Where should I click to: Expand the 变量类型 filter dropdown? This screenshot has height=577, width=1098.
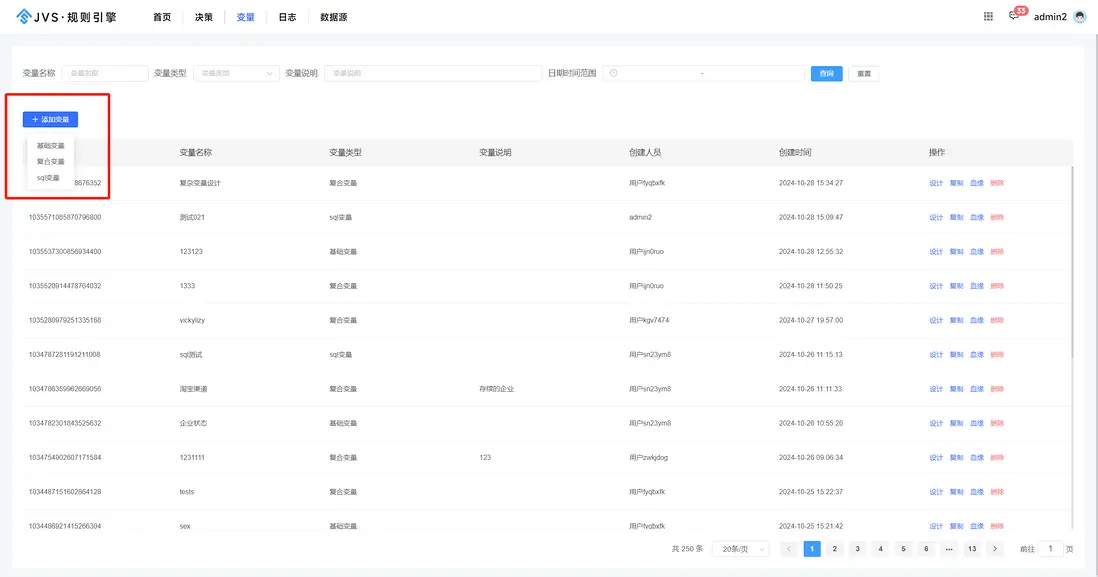[x=237, y=73]
